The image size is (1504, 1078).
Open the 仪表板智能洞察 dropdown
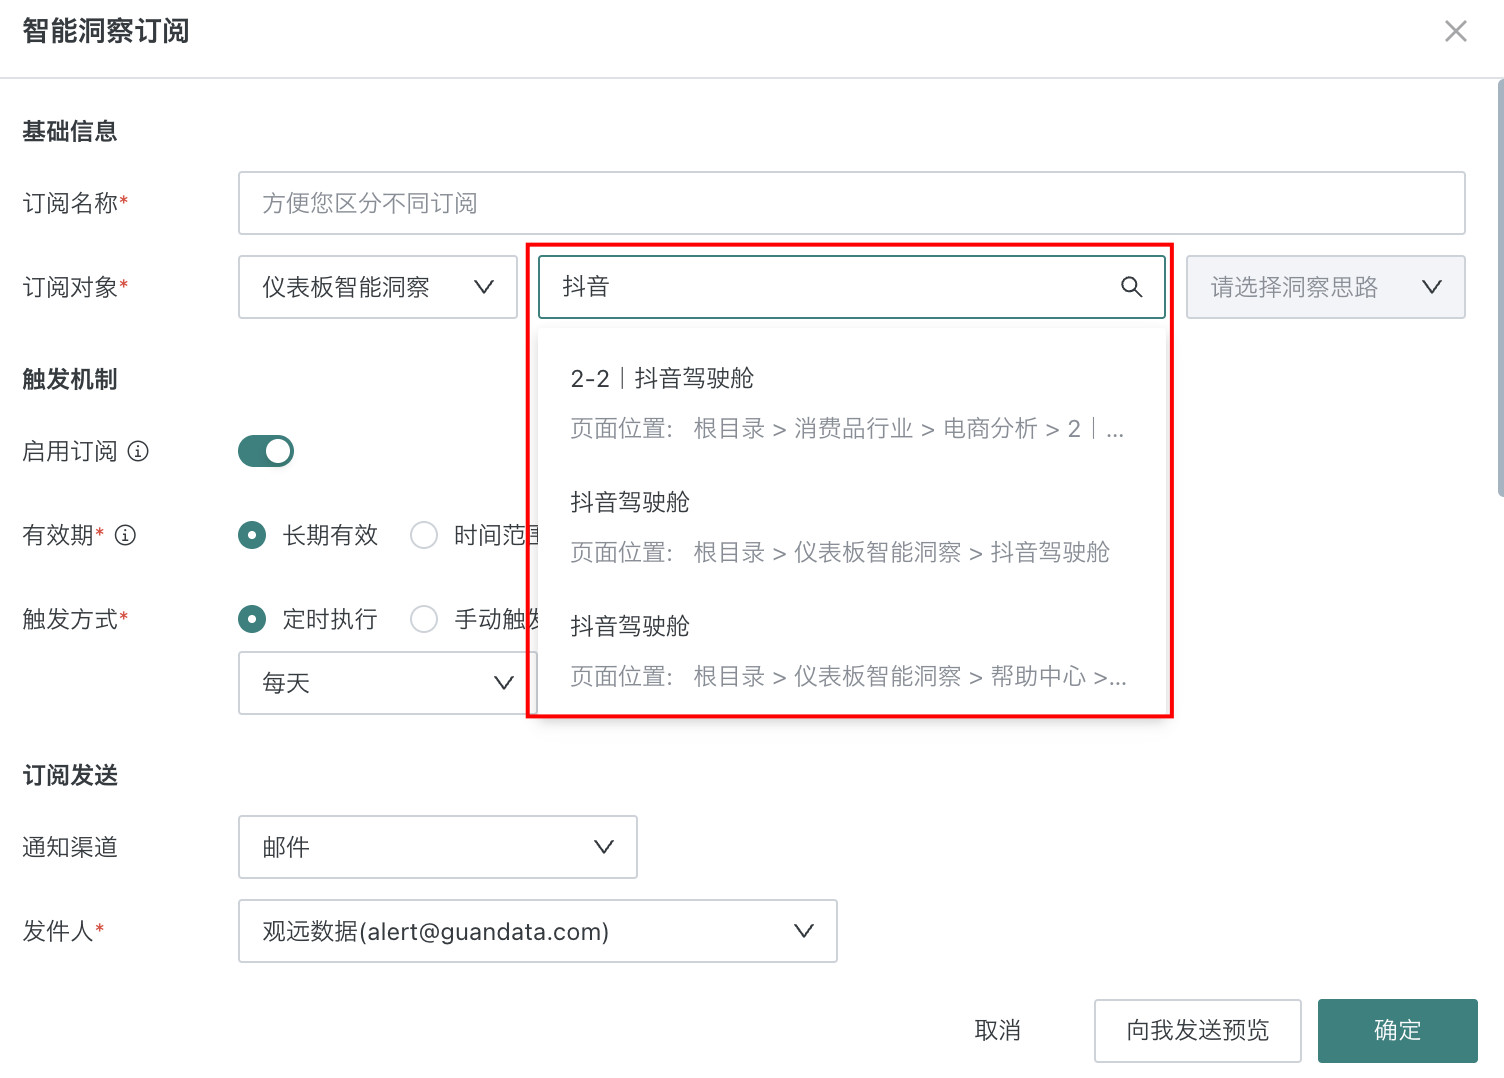pyautogui.click(x=377, y=287)
